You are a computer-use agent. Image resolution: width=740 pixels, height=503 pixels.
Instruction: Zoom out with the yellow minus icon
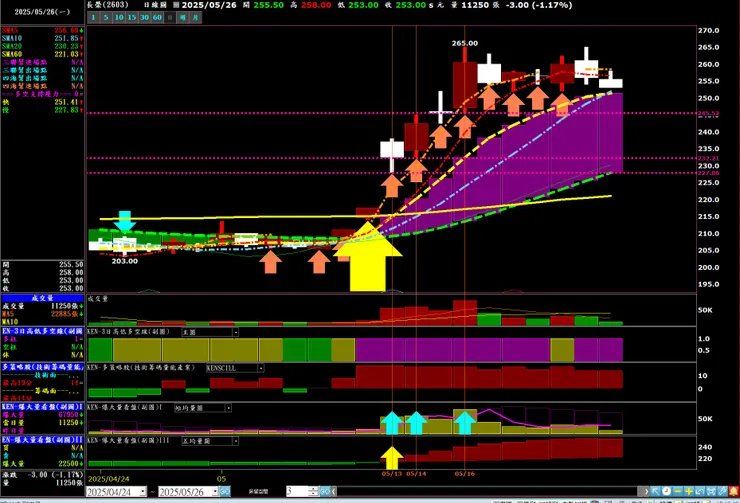click(x=677, y=491)
